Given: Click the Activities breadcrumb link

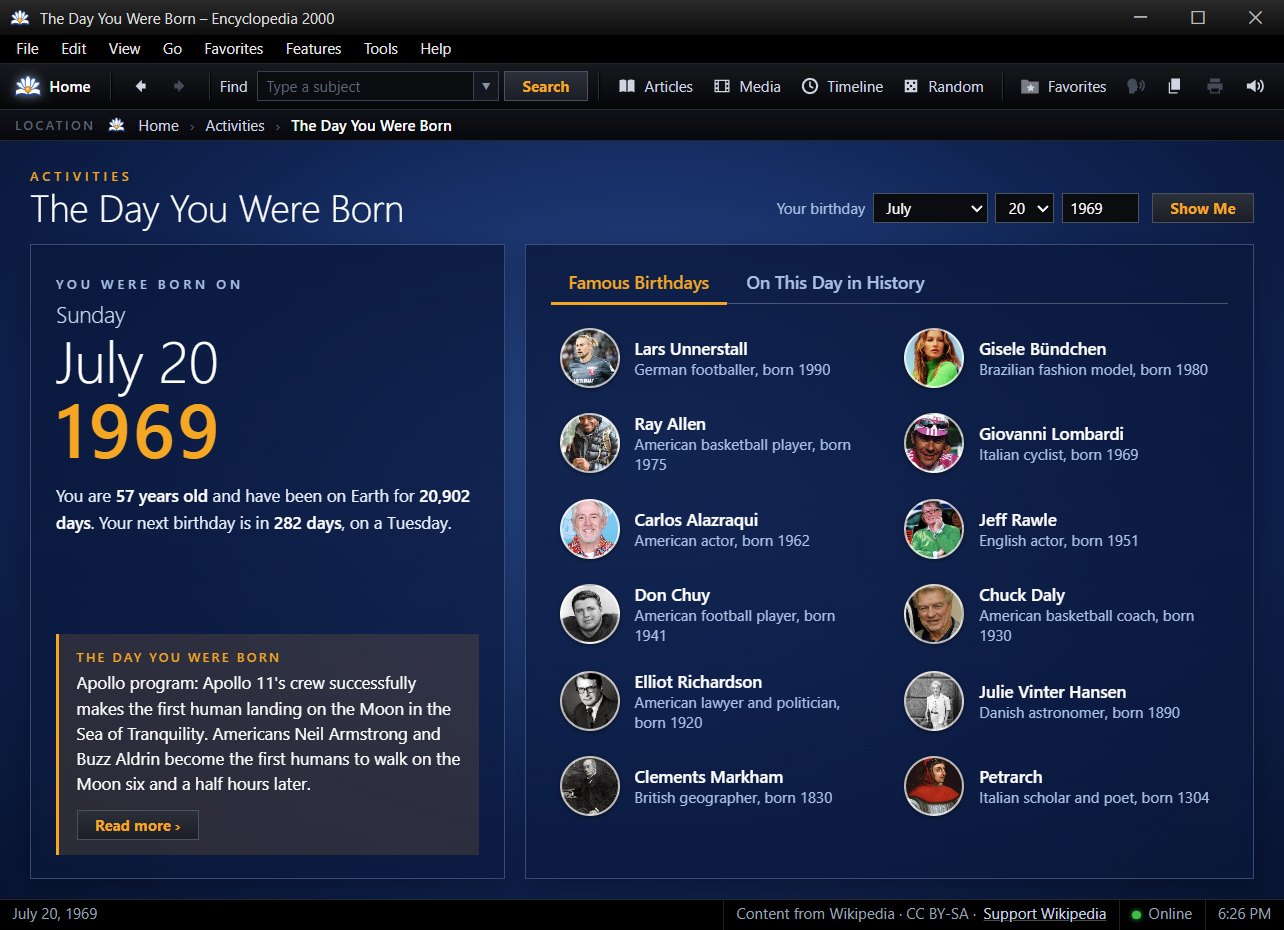Looking at the screenshot, I should [x=235, y=126].
